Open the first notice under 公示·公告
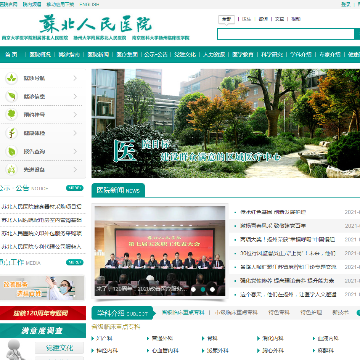The height and width of the screenshot is (360, 360). coord(41,206)
